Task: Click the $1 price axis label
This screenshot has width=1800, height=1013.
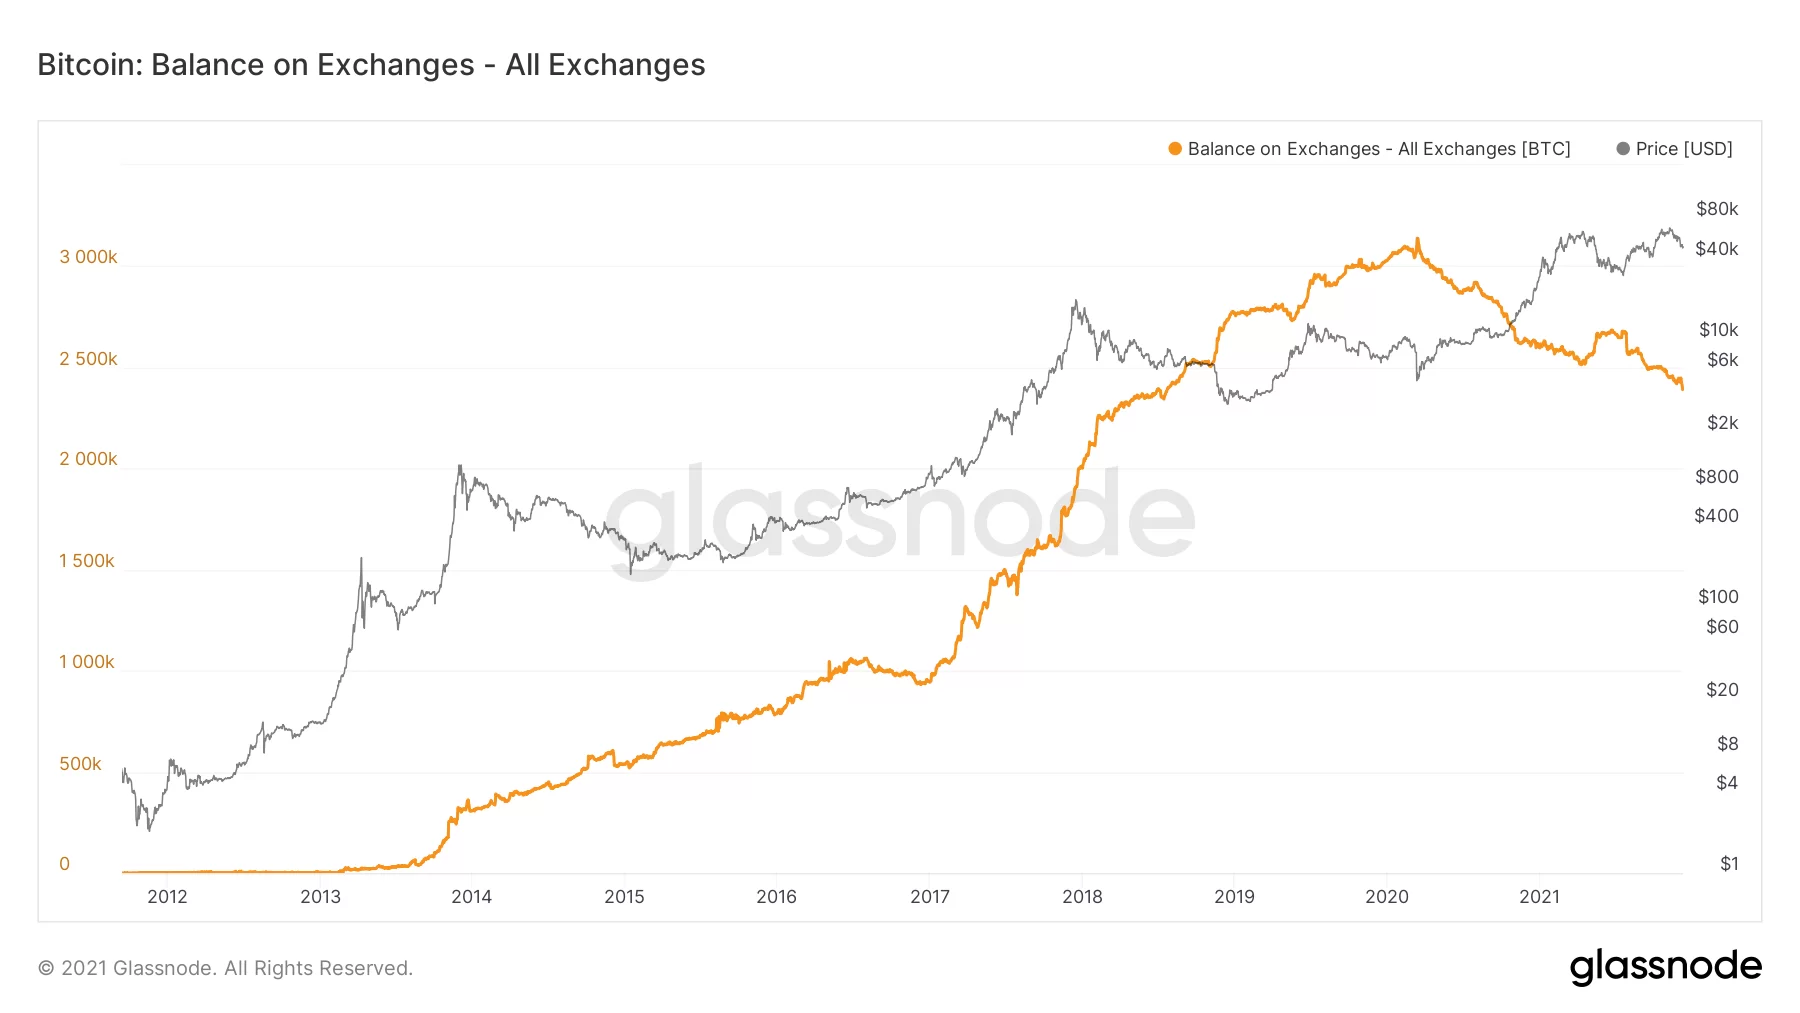Action: click(x=1729, y=864)
